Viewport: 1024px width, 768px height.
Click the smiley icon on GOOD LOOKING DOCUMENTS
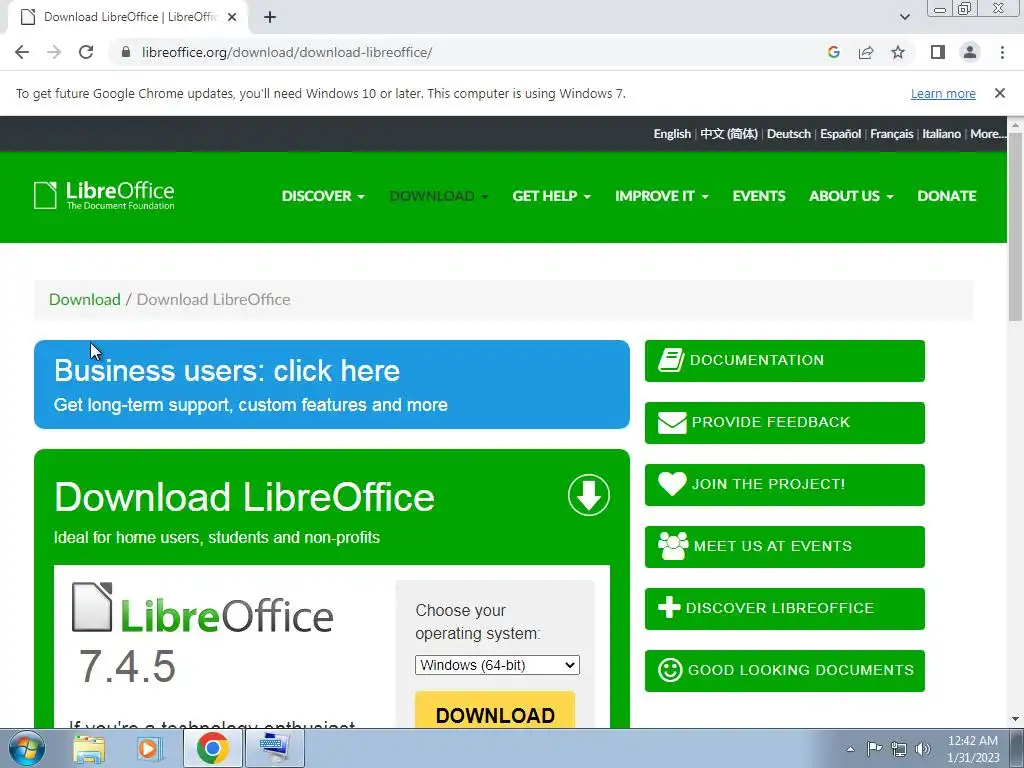click(670, 670)
